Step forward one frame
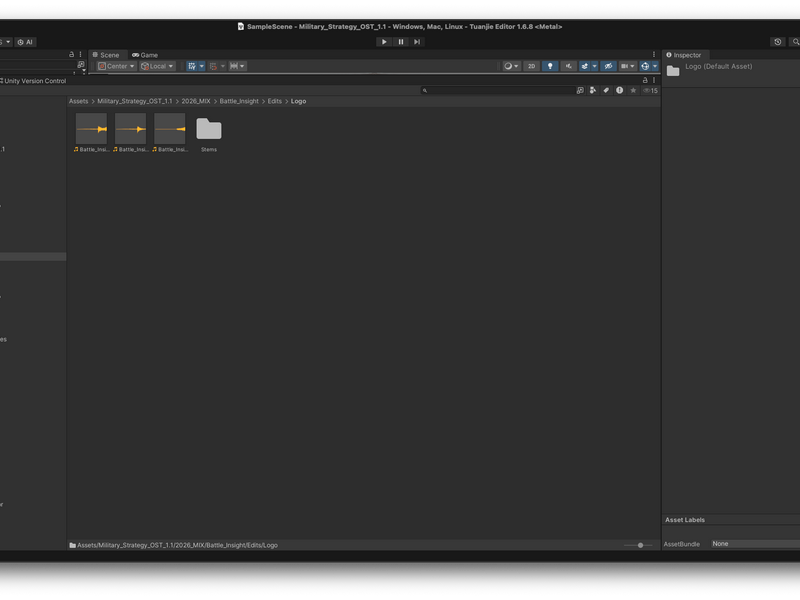 click(417, 42)
